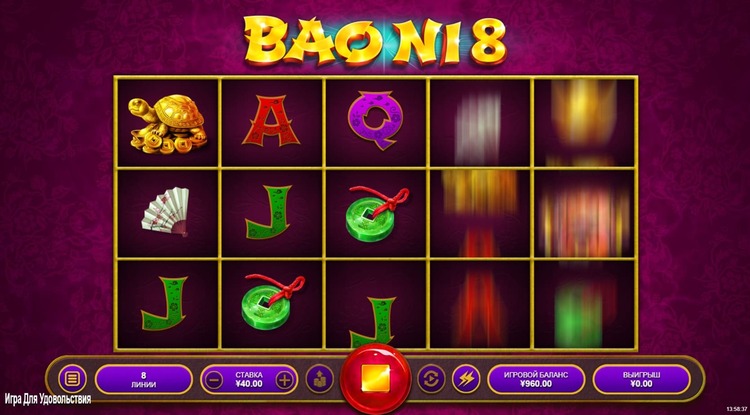Click the Игра Для Удовольствия label
Image resolution: width=750 pixels, height=415 pixels.
48,399
